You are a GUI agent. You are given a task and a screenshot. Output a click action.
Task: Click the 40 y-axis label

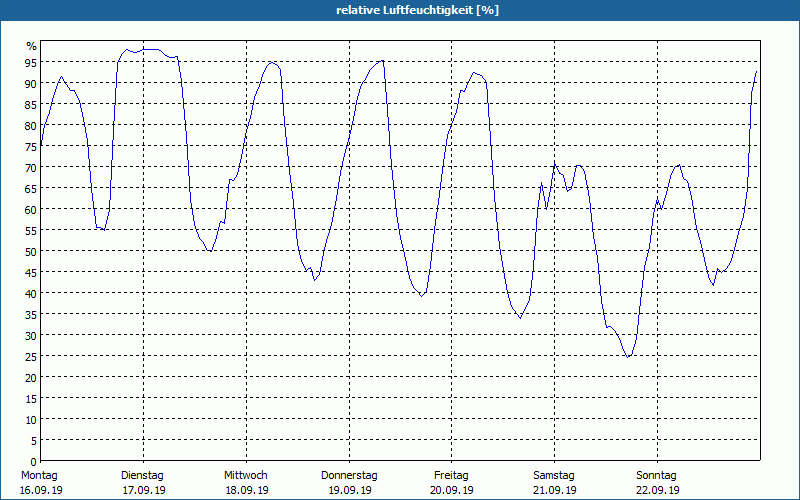click(x=31, y=293)
